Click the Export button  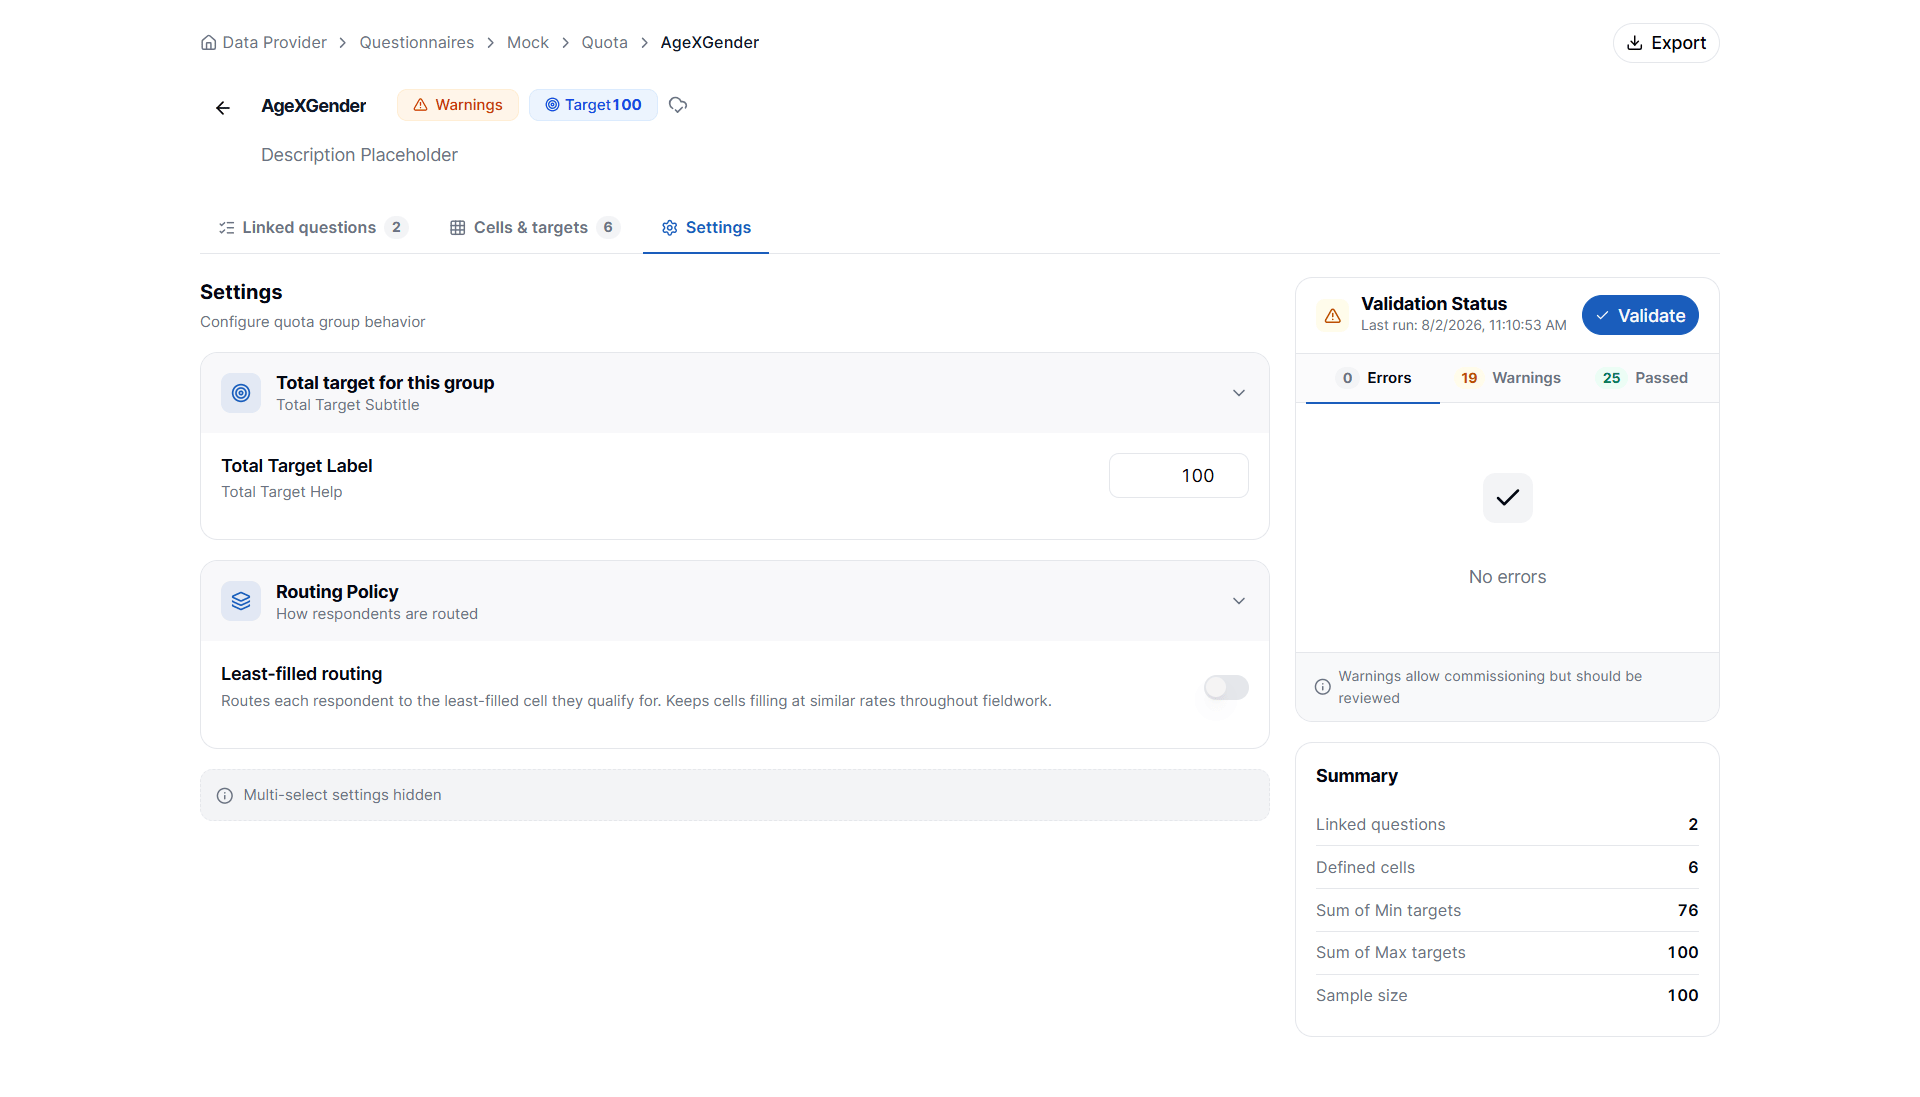(x=1666, y=43)
